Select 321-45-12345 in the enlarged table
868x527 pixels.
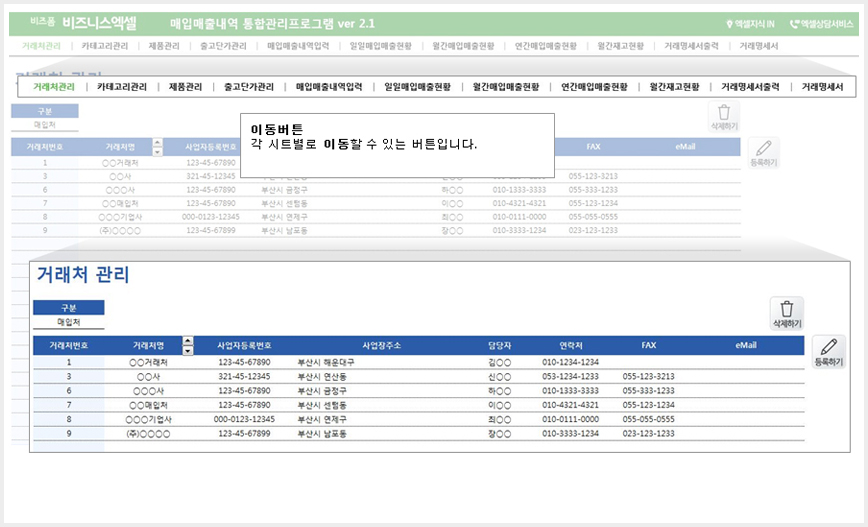coord(244,376)
